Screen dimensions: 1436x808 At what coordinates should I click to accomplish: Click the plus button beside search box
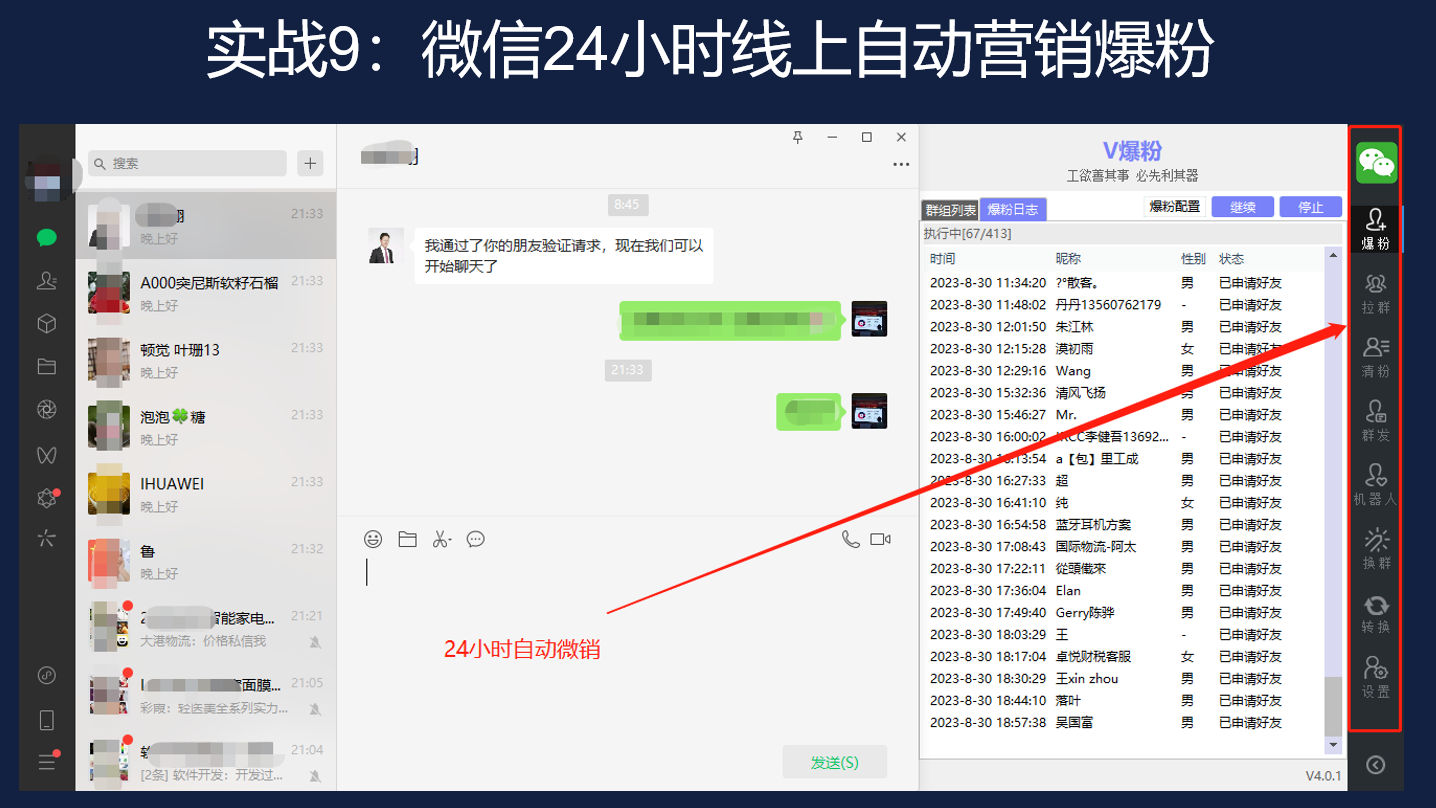(x=311, y=163)
